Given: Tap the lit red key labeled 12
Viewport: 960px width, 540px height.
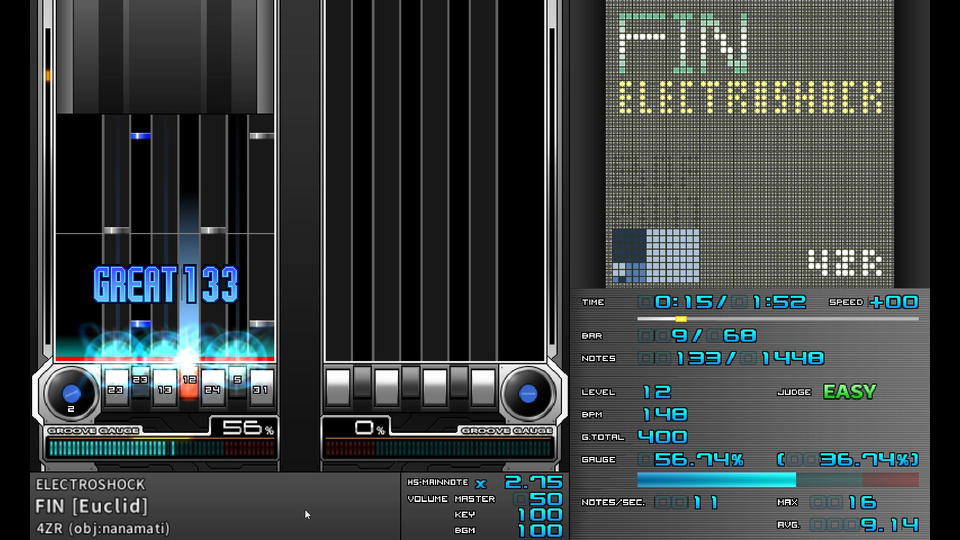Looking at the screenshot, I should [189, 384].
